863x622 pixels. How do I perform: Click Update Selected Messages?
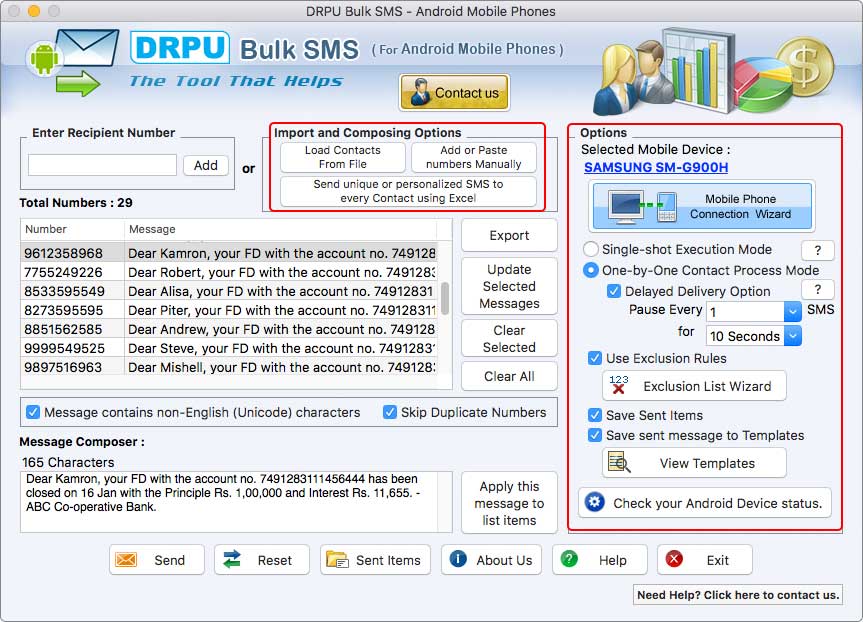[509, 286]
